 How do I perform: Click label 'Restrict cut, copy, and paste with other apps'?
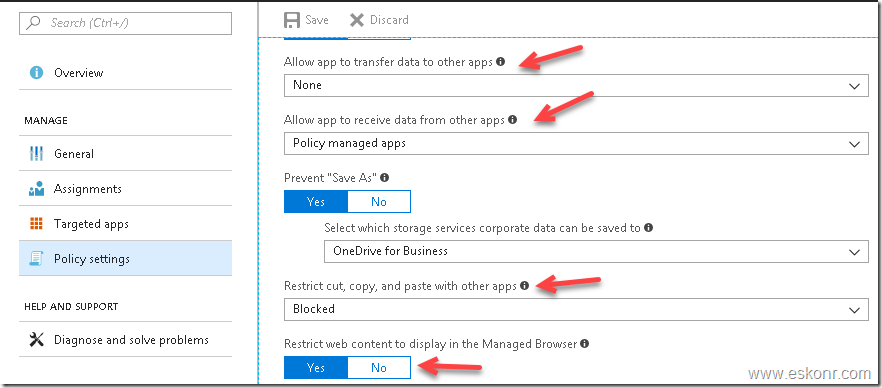(x=400, y=286)
